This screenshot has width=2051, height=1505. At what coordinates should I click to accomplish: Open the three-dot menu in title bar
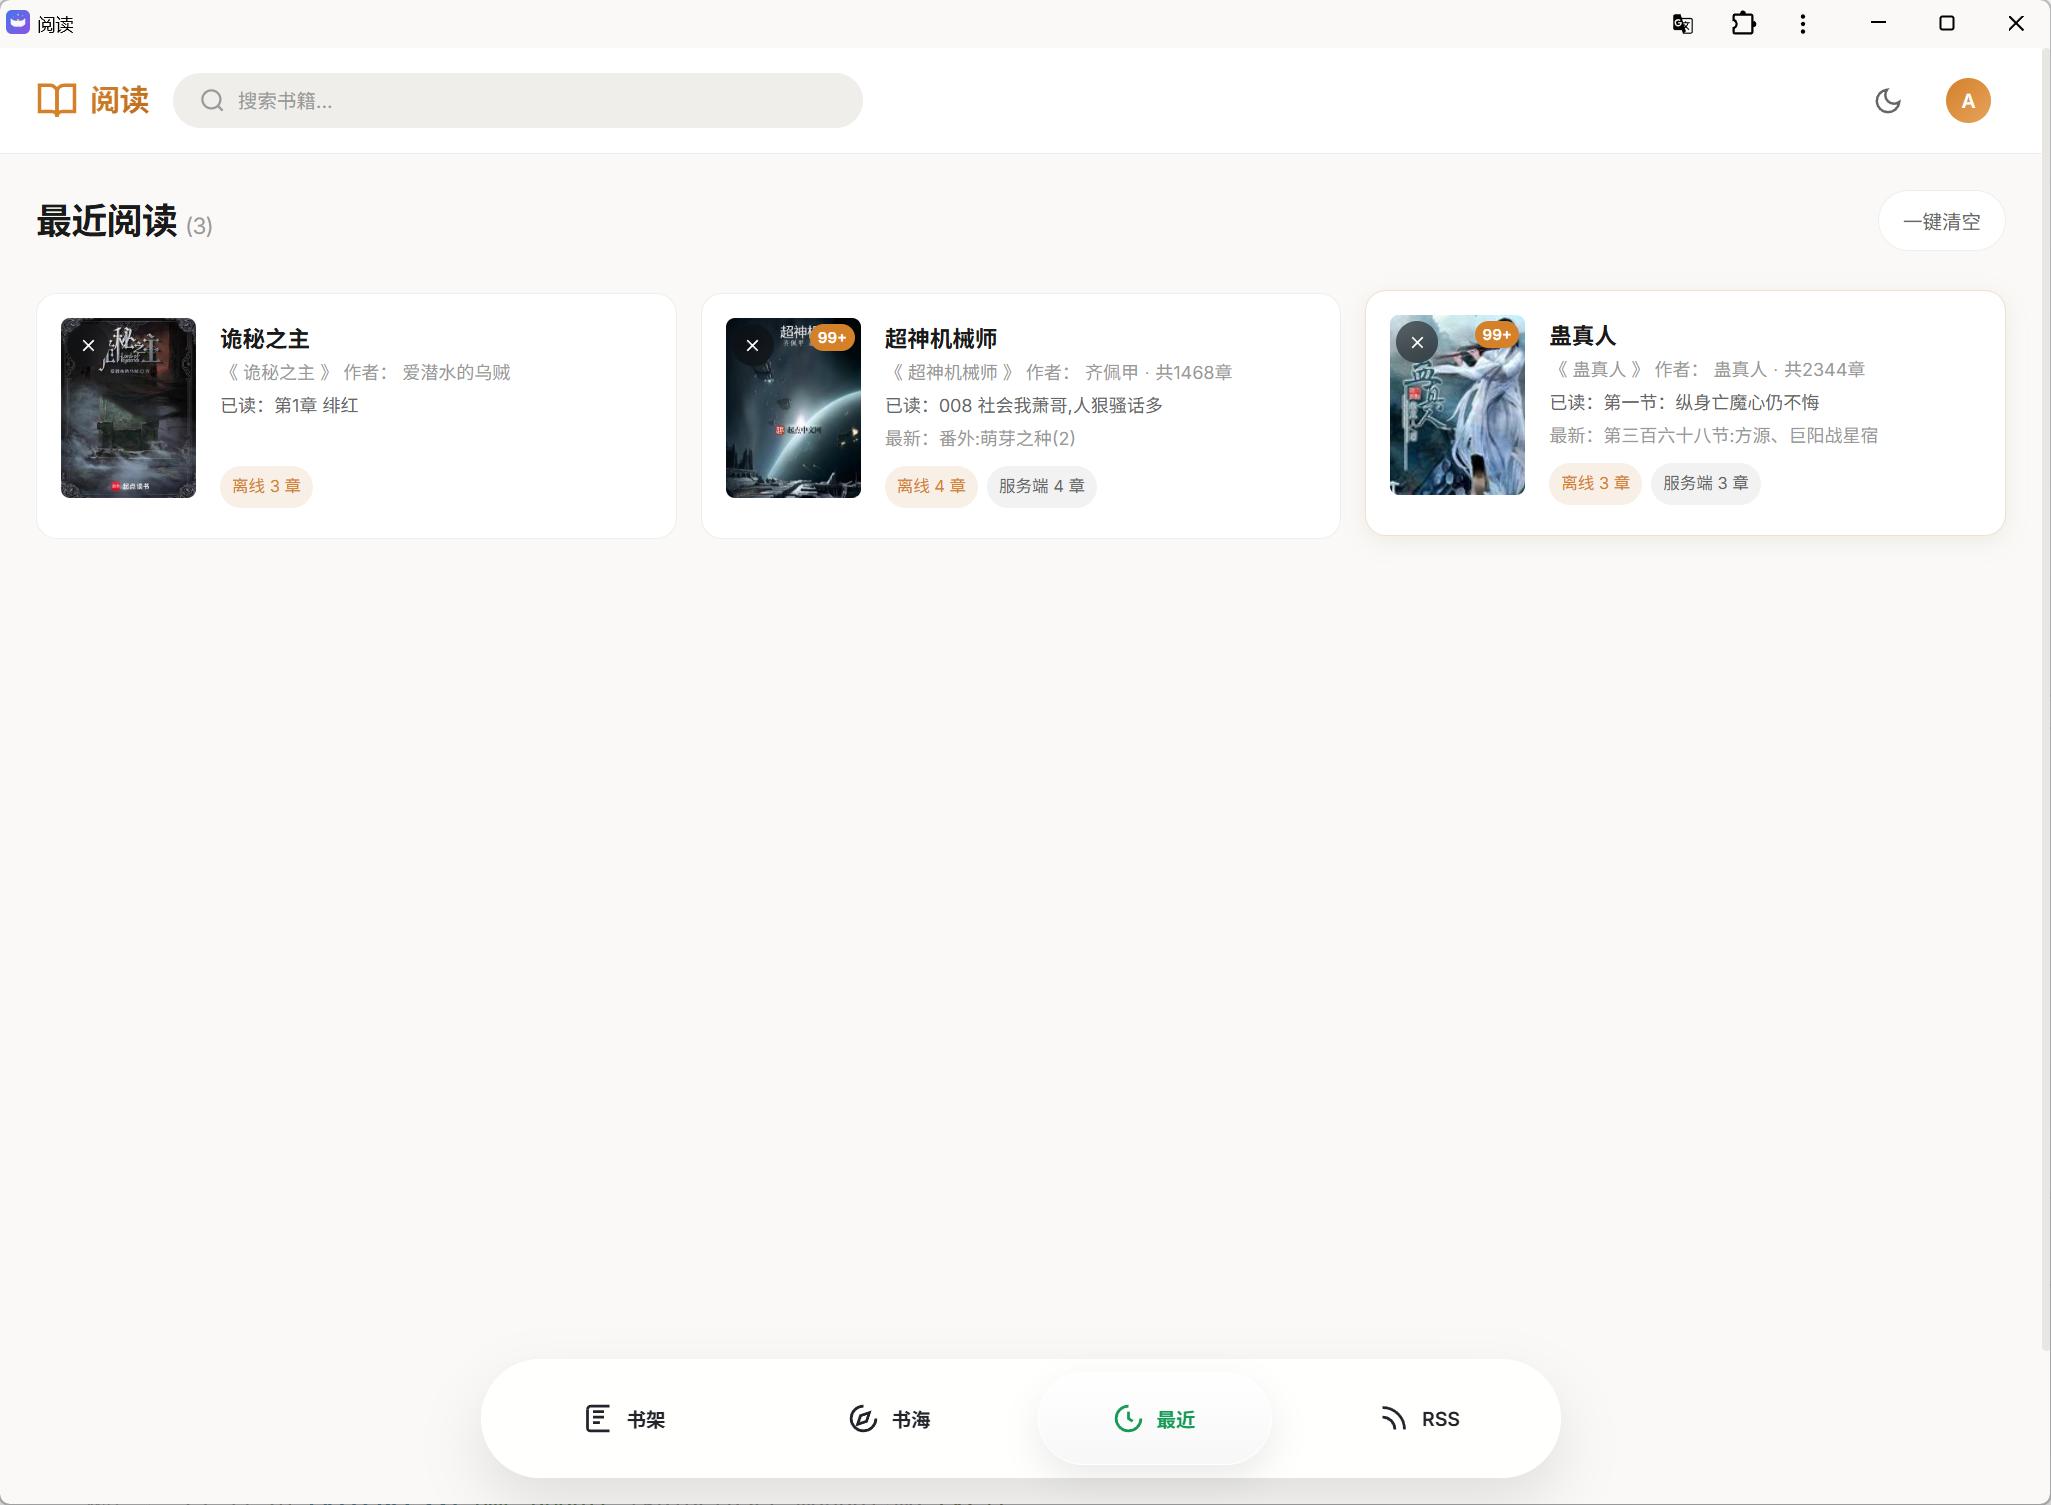[x=1802, y=23]
